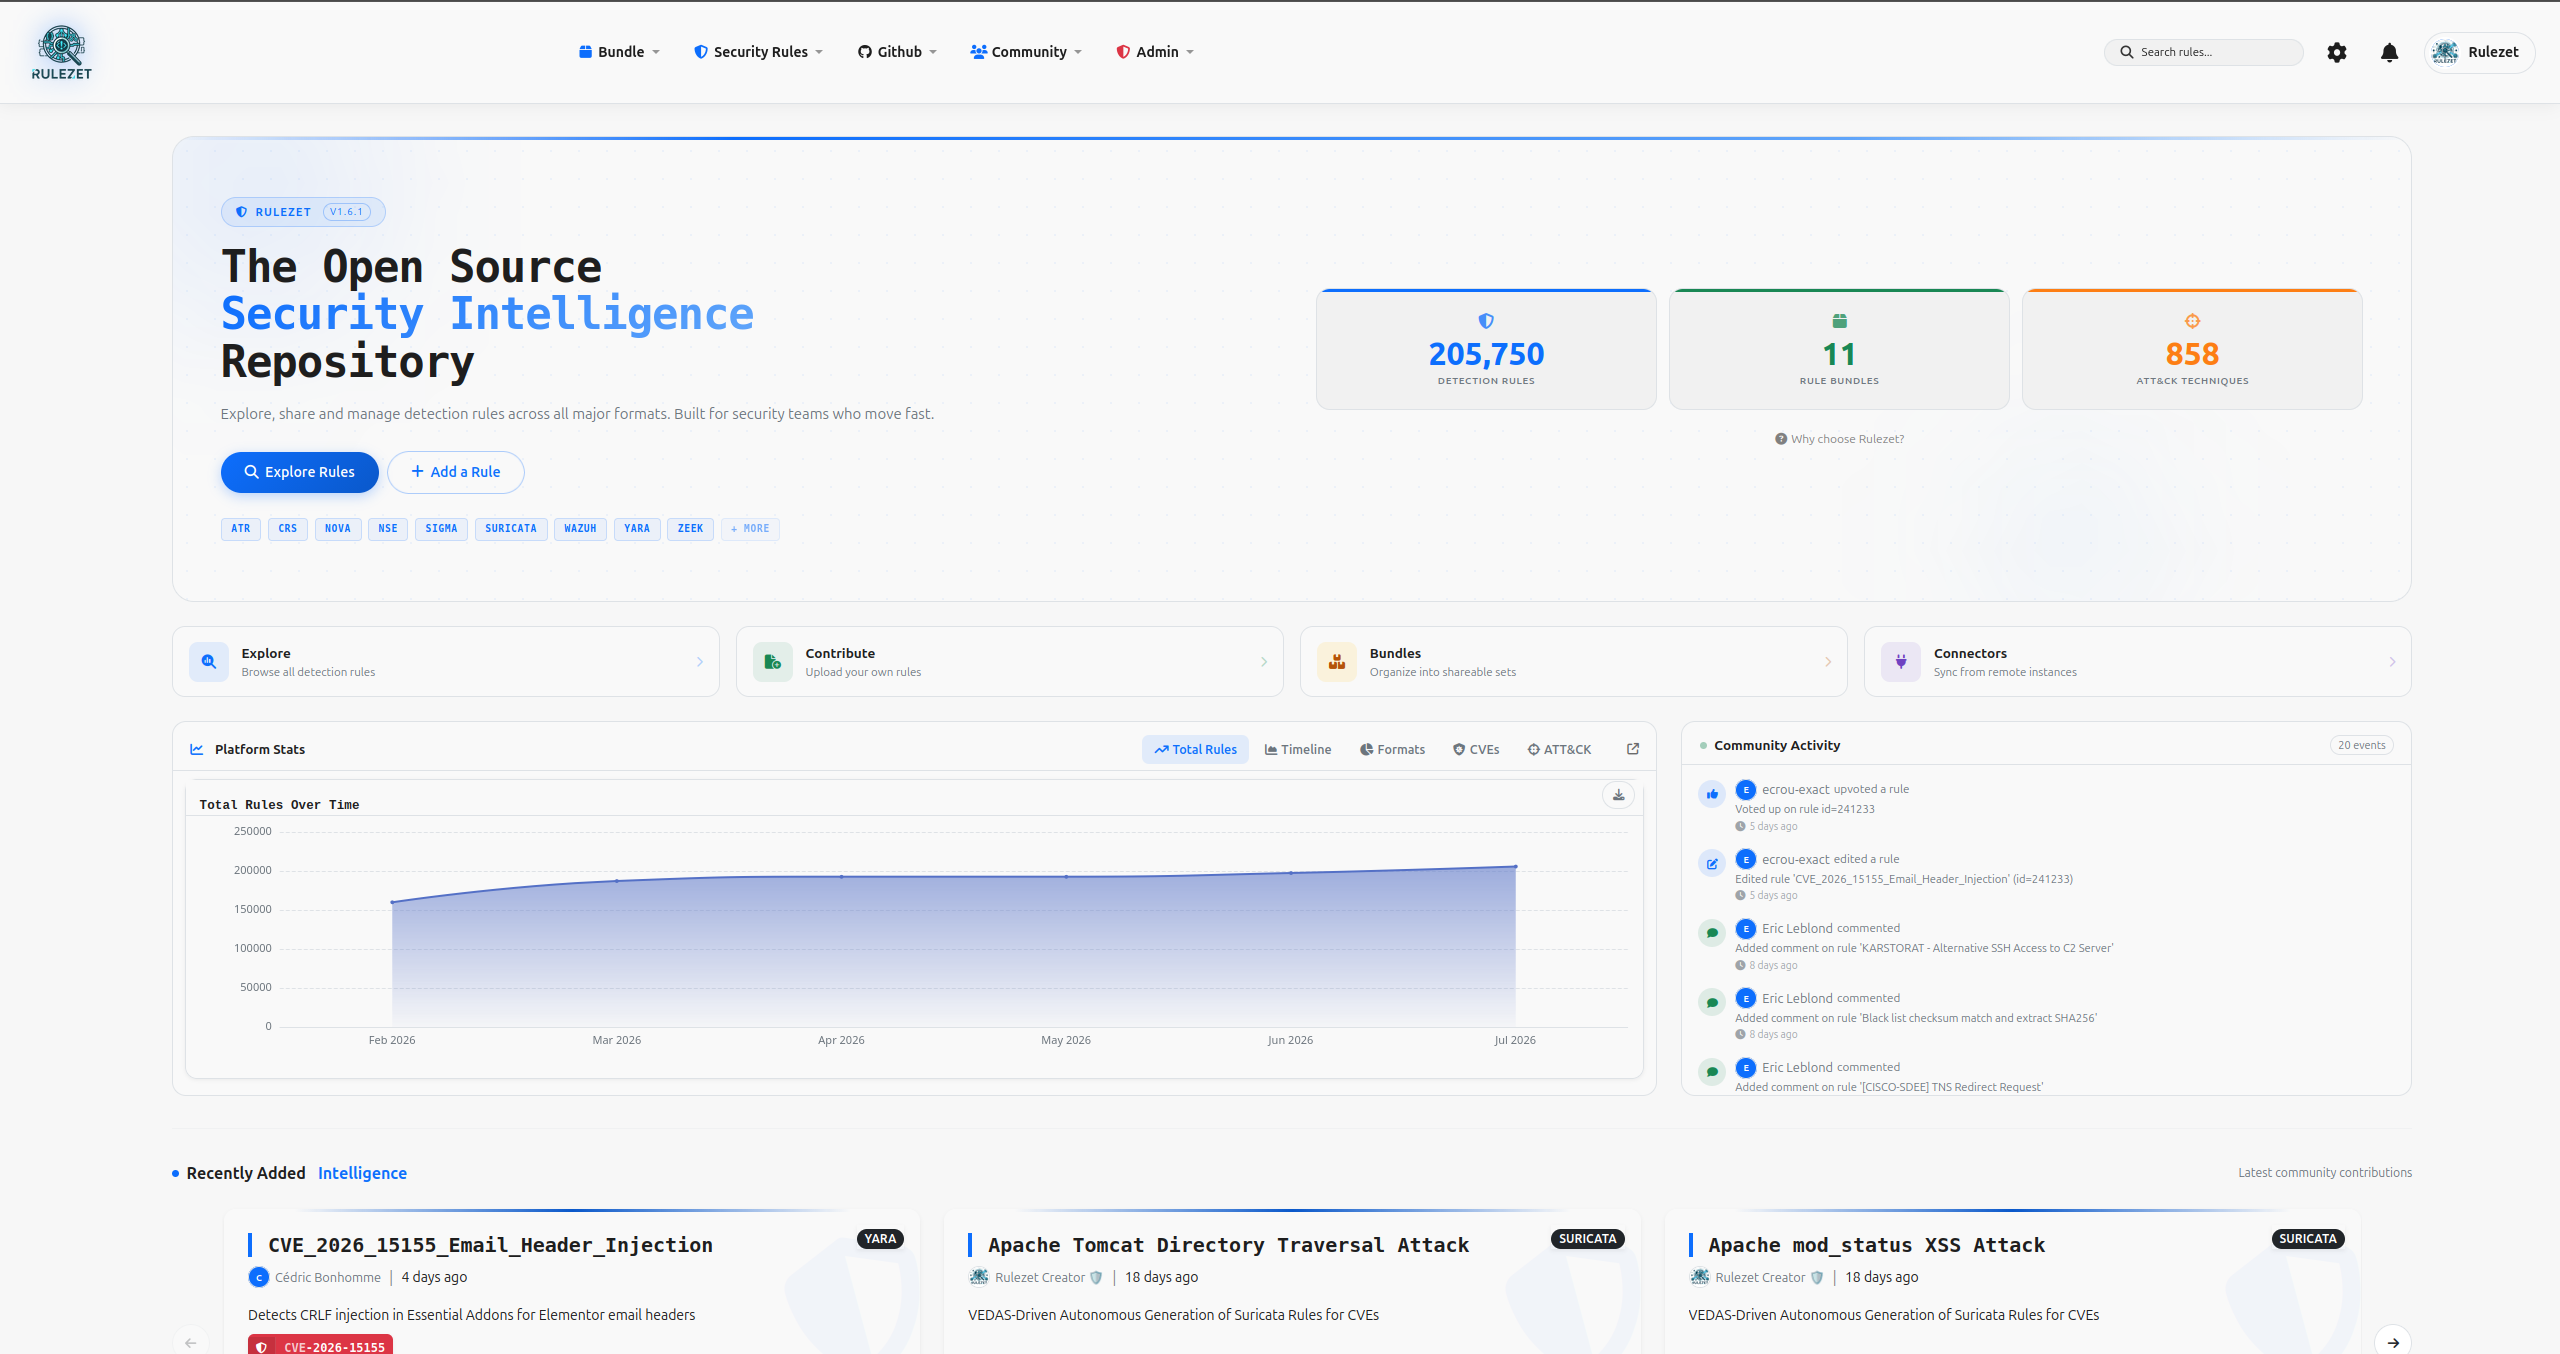Click the next arrow in Recently Added carousel
This screenshot has height=1354, width=2560.
tap(2393, 1342)
